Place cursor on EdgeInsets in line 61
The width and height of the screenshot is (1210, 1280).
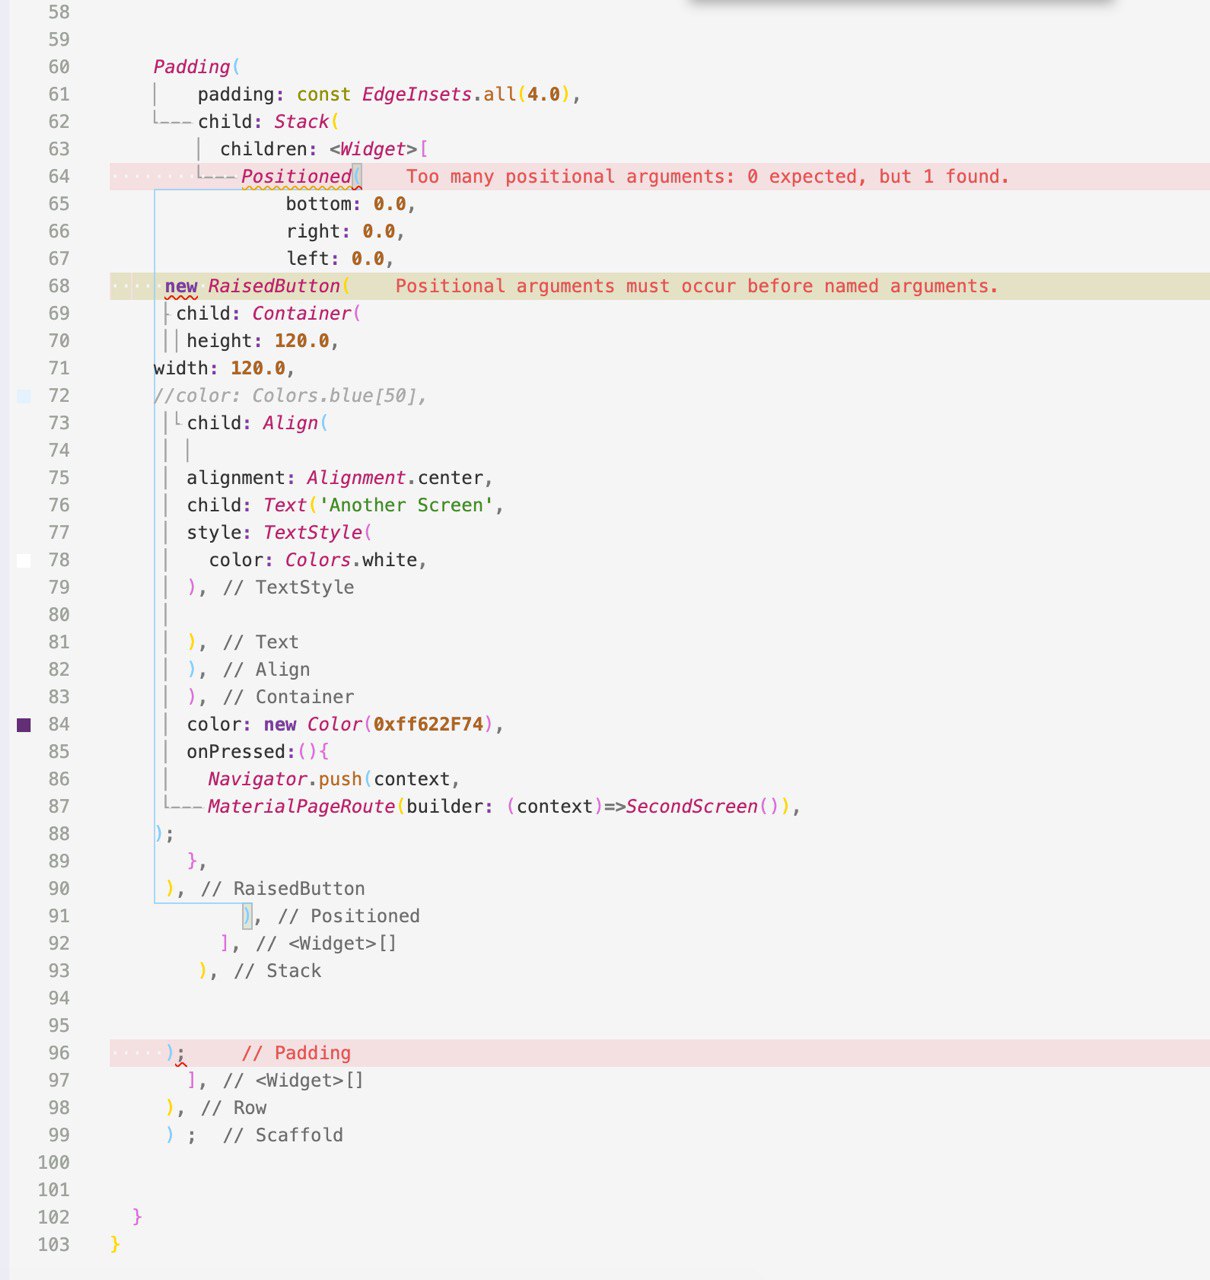click(417, 95)
